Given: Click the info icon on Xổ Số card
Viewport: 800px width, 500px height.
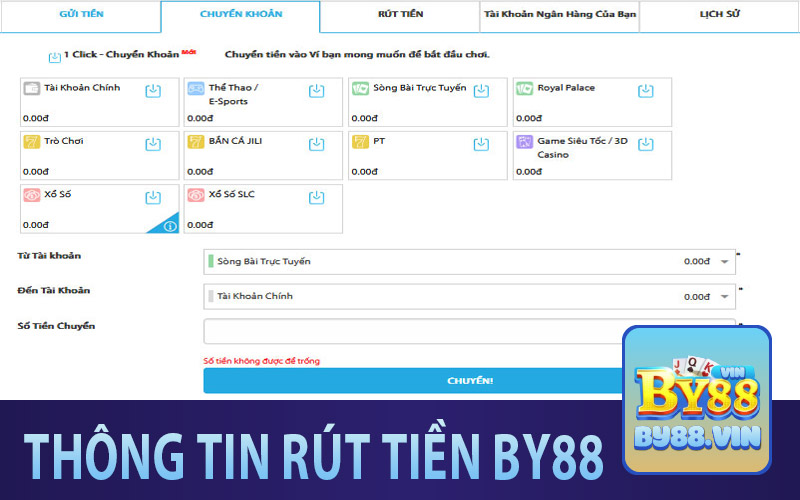Looking at the screenshot, I should click(x=170, y=226).
